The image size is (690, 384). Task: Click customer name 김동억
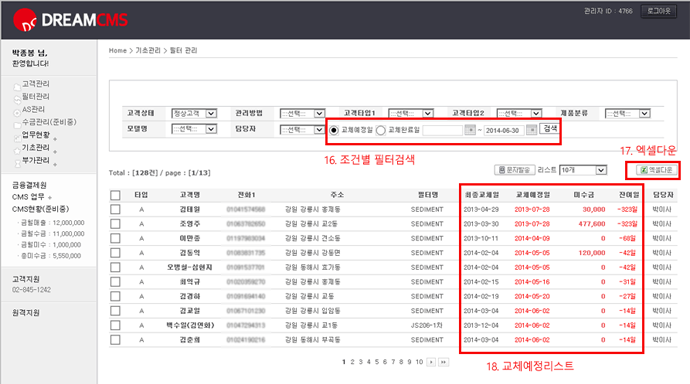(190, 253)
